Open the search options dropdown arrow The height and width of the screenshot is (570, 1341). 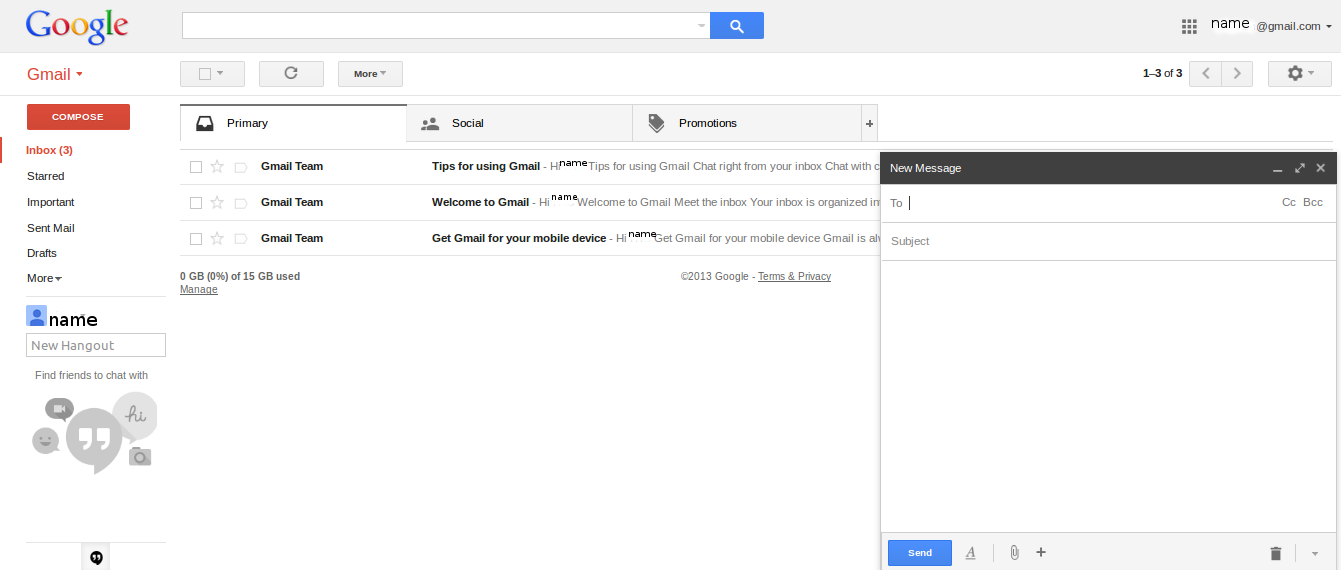701,26
